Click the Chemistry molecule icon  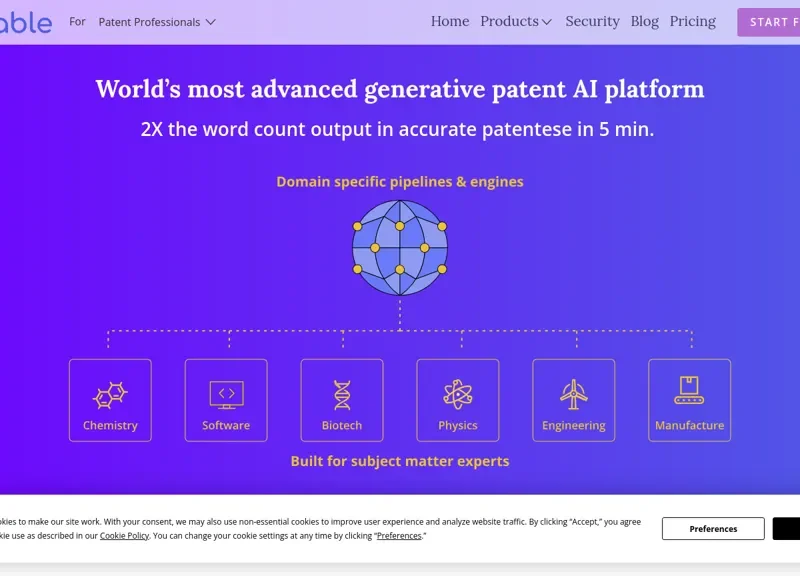110,394
